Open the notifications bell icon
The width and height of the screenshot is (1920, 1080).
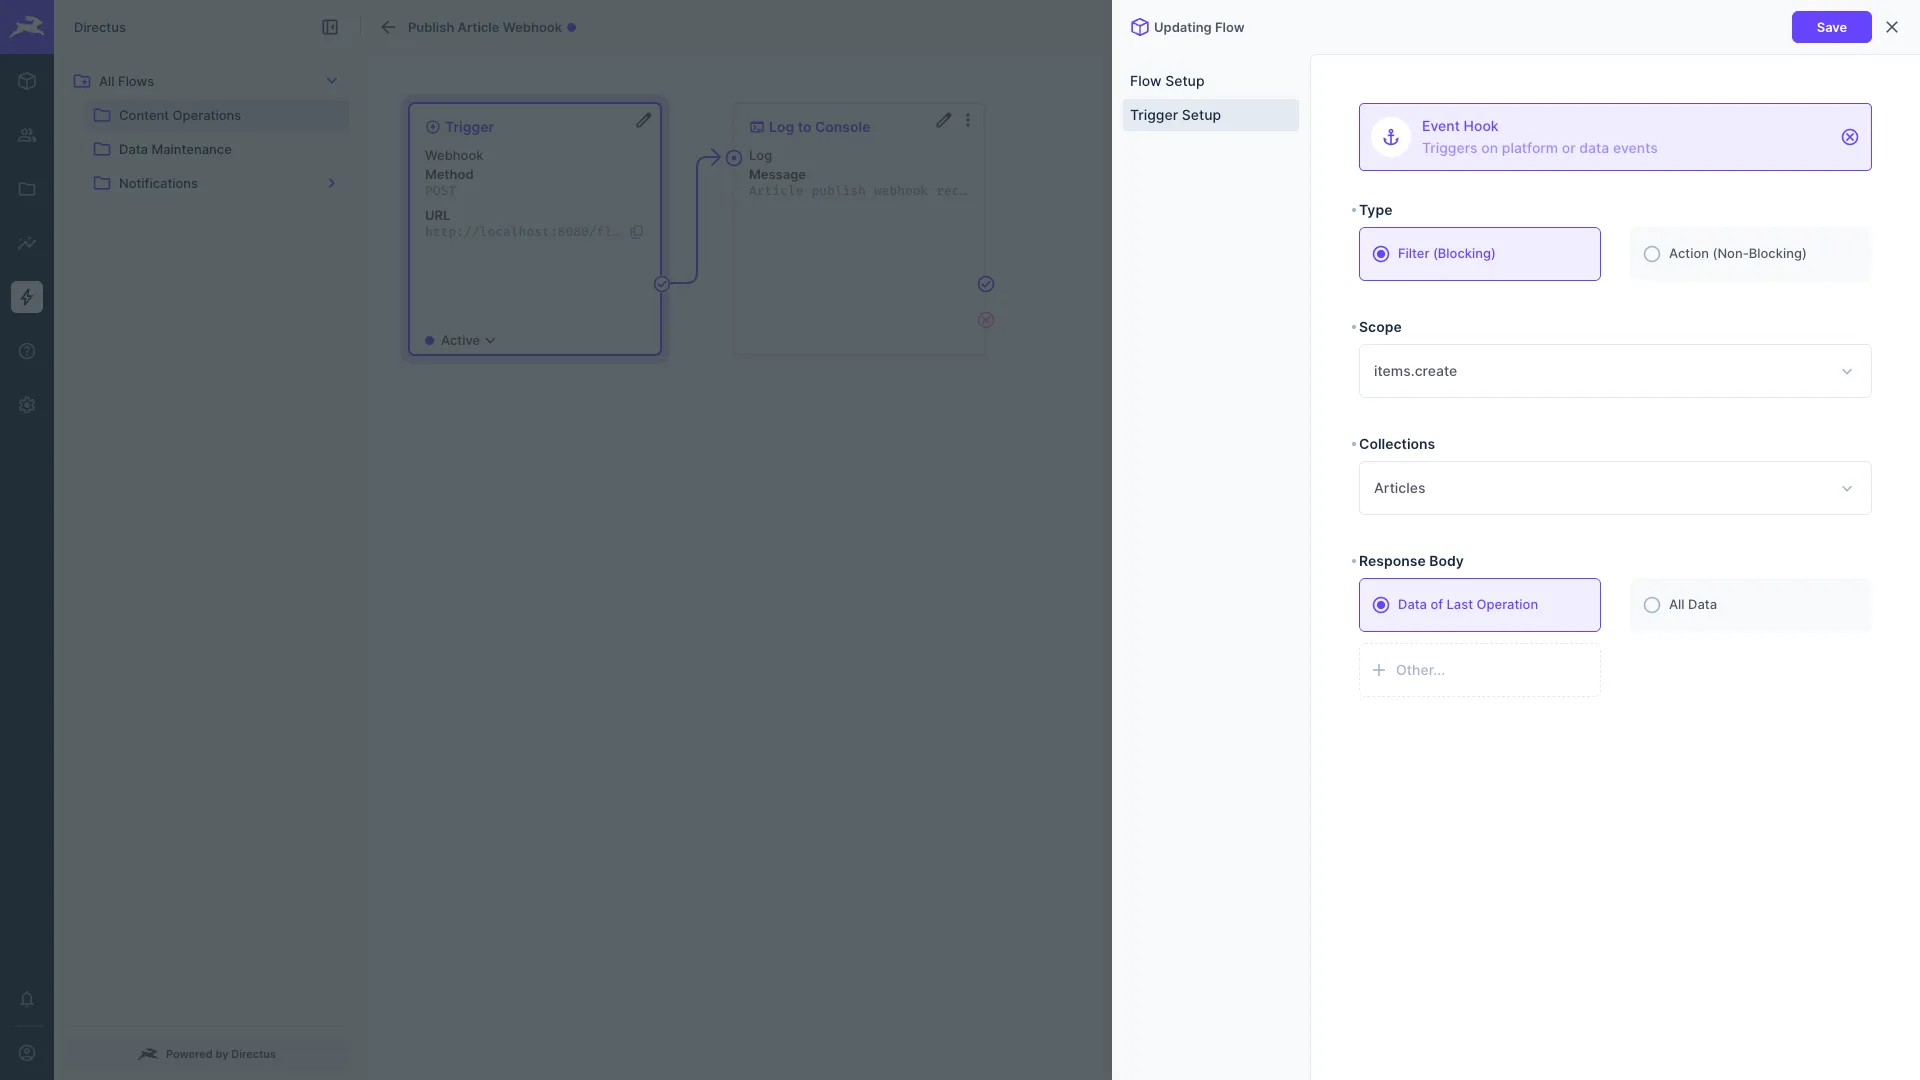click(x=27, y=999)
